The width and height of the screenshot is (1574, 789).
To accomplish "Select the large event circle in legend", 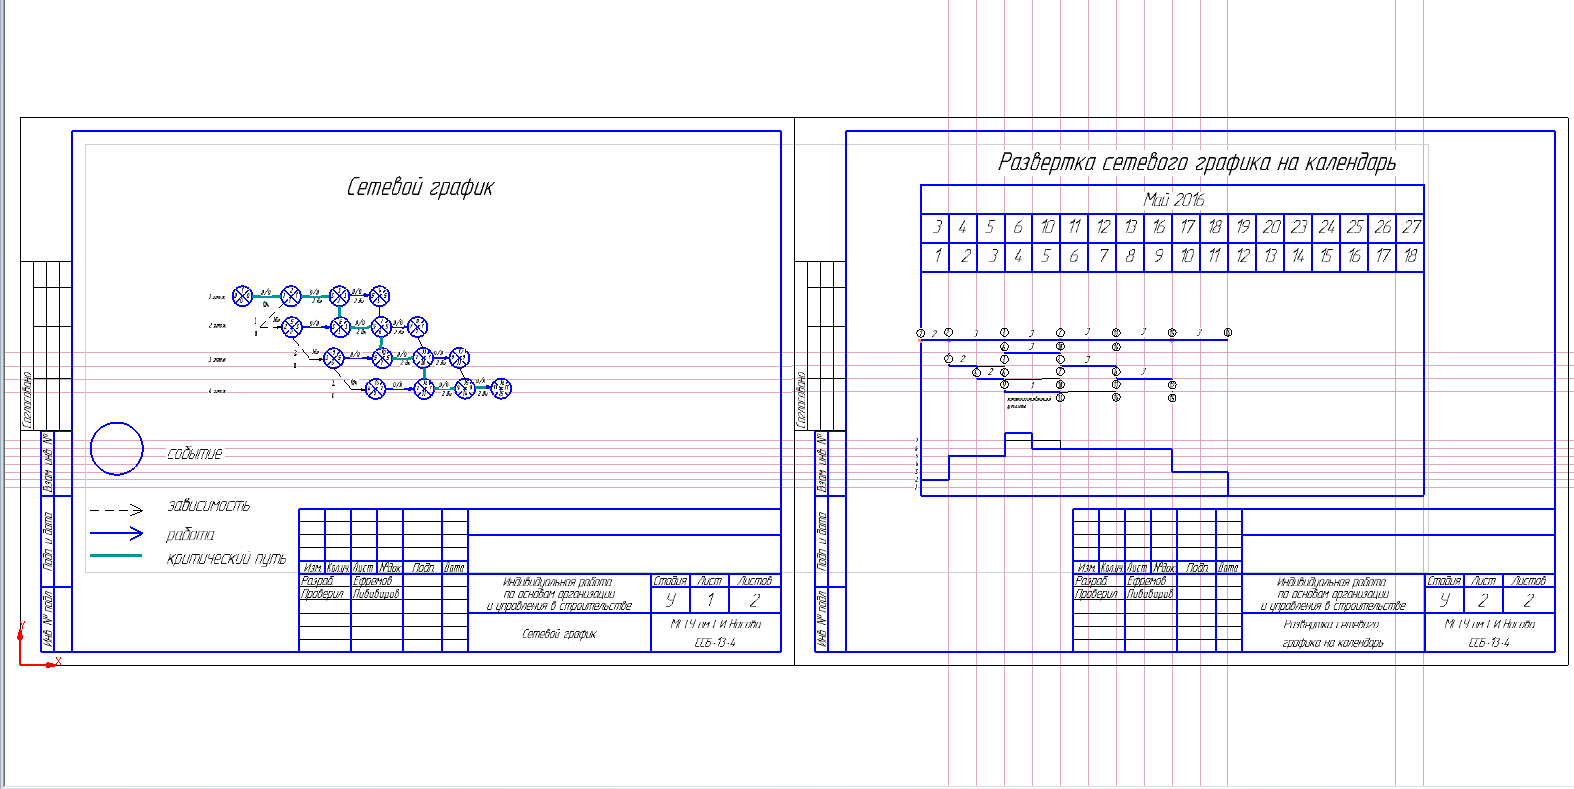I will coord(117,448).
